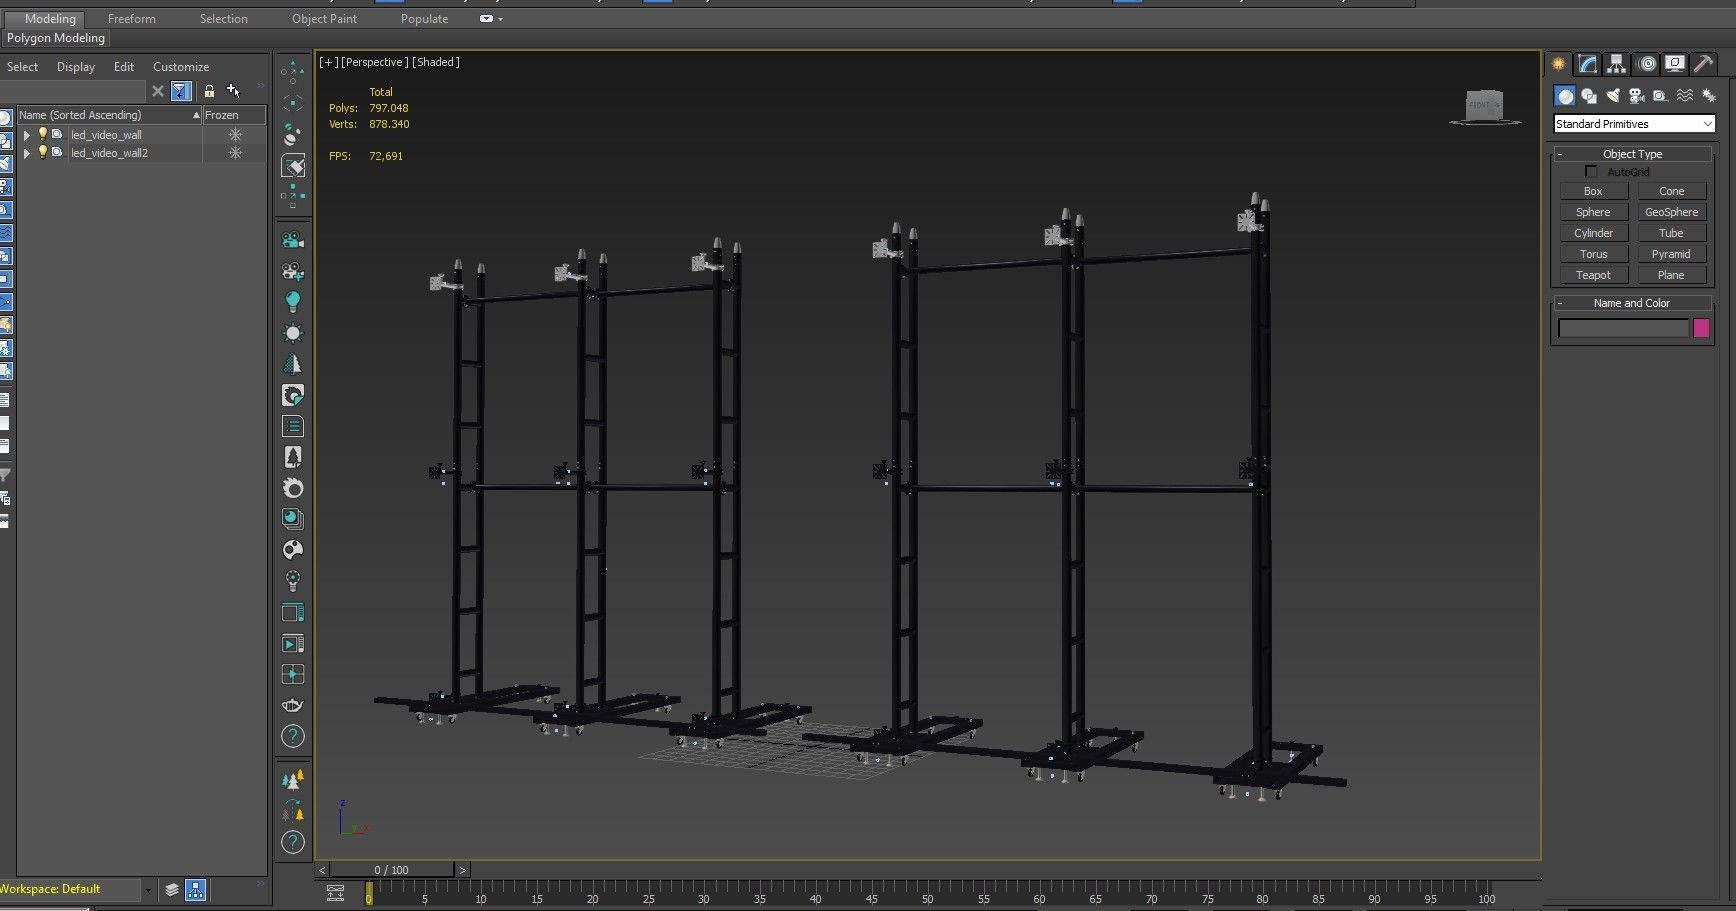Image resolution: width=1736 pixels, height=911 pixels.
Task: Open the Standard Primitives dropdown
Action: [x=1634, y=124]
